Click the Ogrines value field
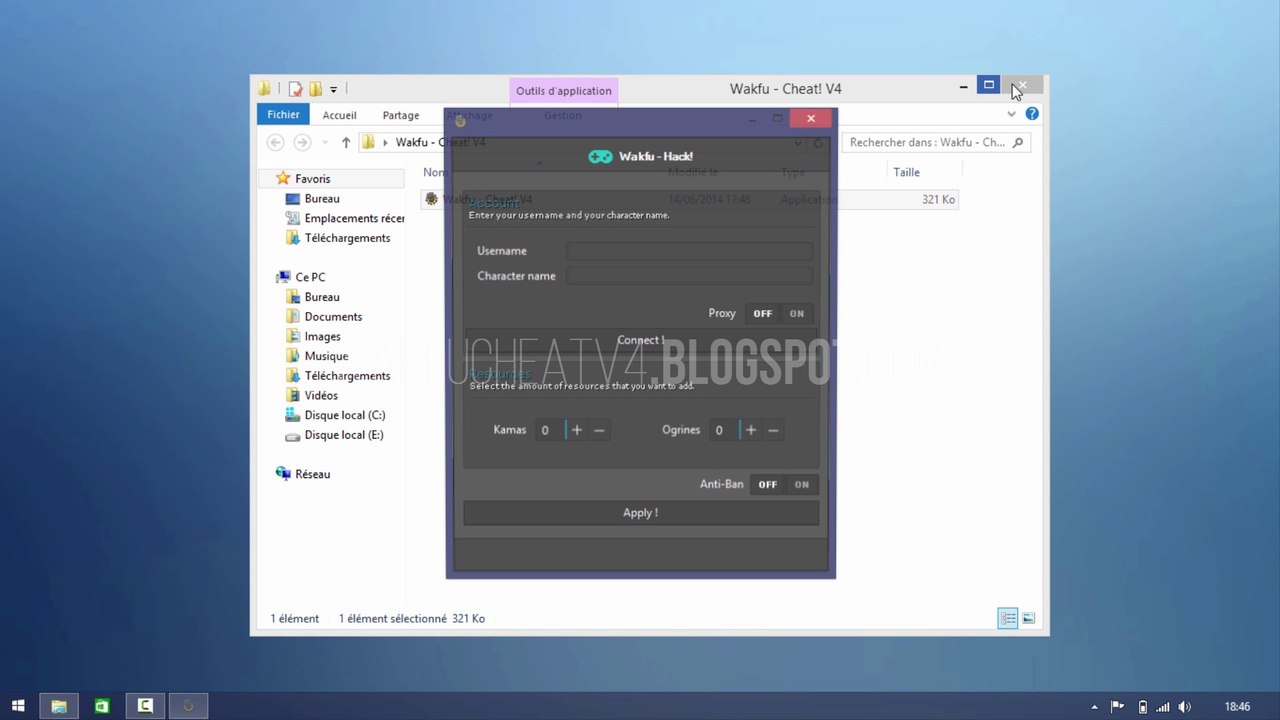1280x720 pixels. (724, 430)
